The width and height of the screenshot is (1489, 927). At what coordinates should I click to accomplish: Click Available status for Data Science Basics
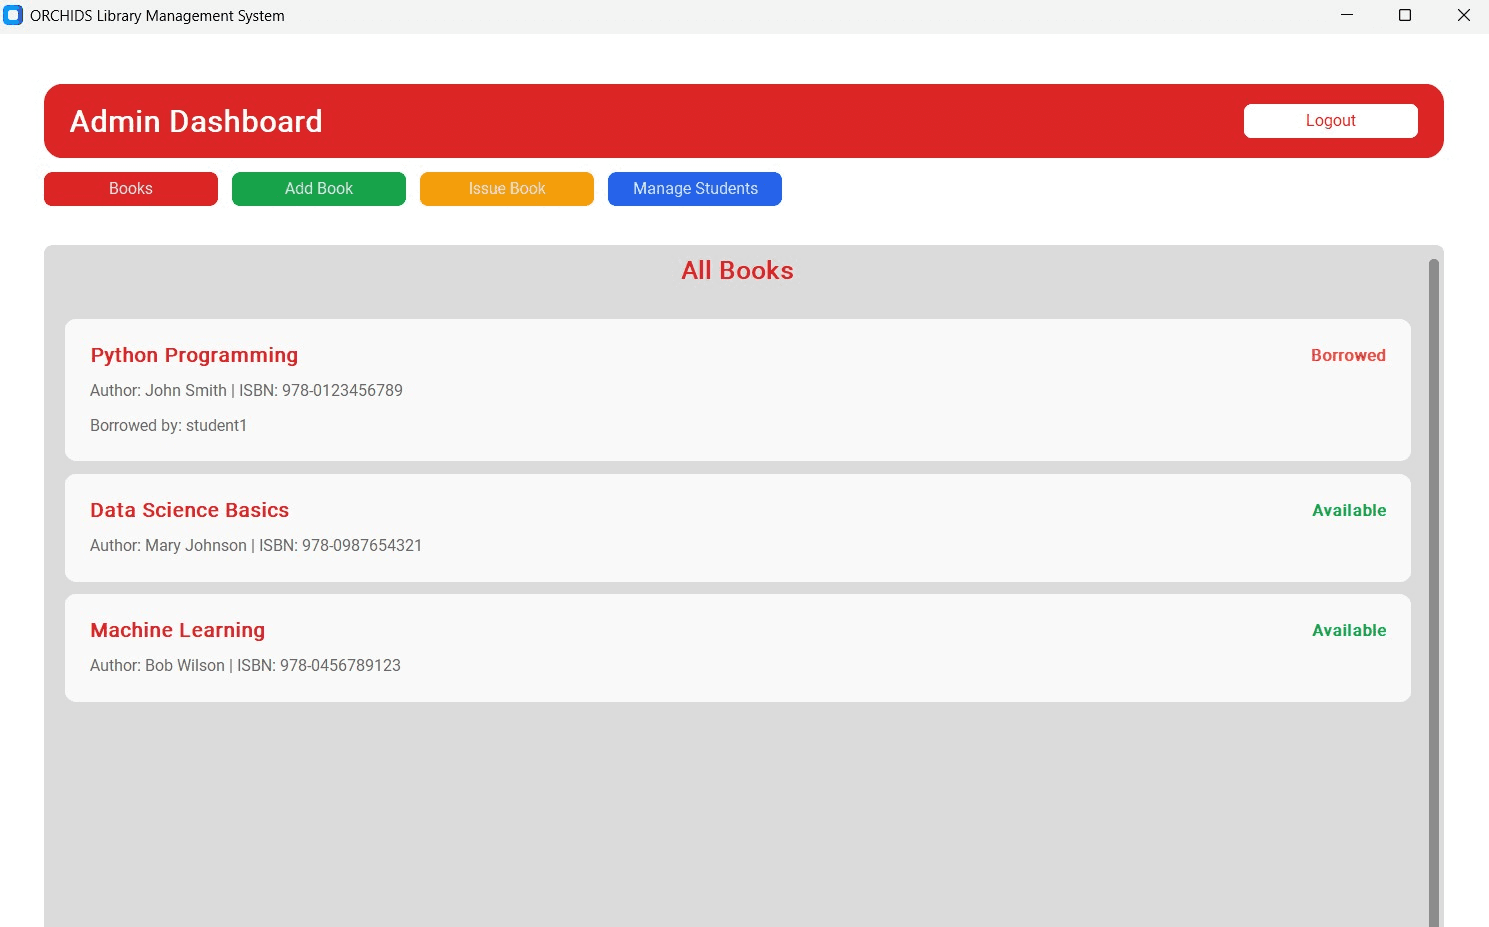1349,510
